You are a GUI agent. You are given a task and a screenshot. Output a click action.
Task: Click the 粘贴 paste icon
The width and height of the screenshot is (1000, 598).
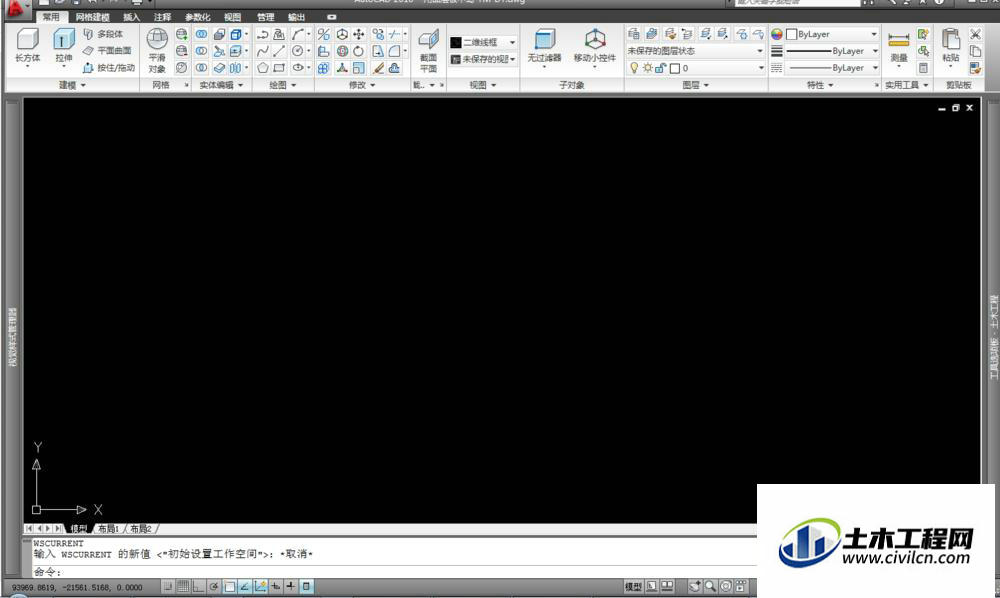click(x=951, y=46)
